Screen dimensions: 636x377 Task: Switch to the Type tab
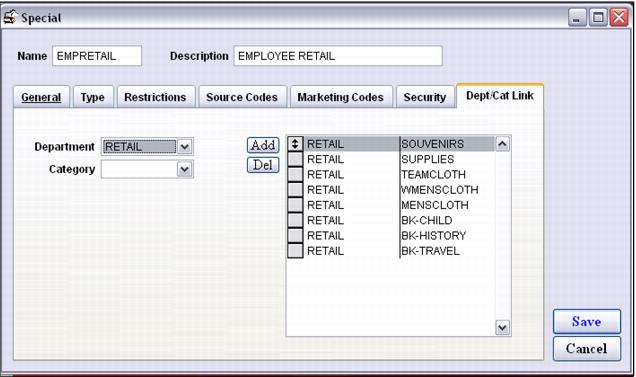pos(93,97)
